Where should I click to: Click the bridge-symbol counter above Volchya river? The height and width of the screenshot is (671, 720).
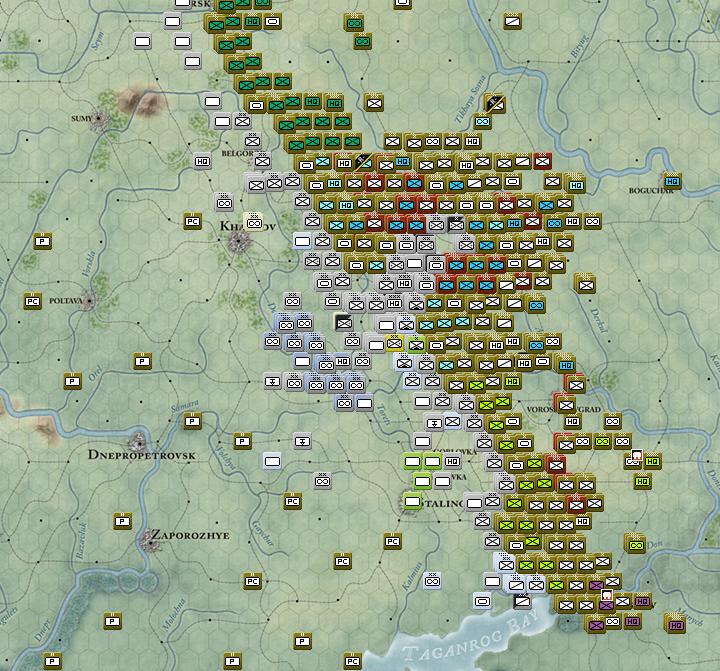[302, 441]
